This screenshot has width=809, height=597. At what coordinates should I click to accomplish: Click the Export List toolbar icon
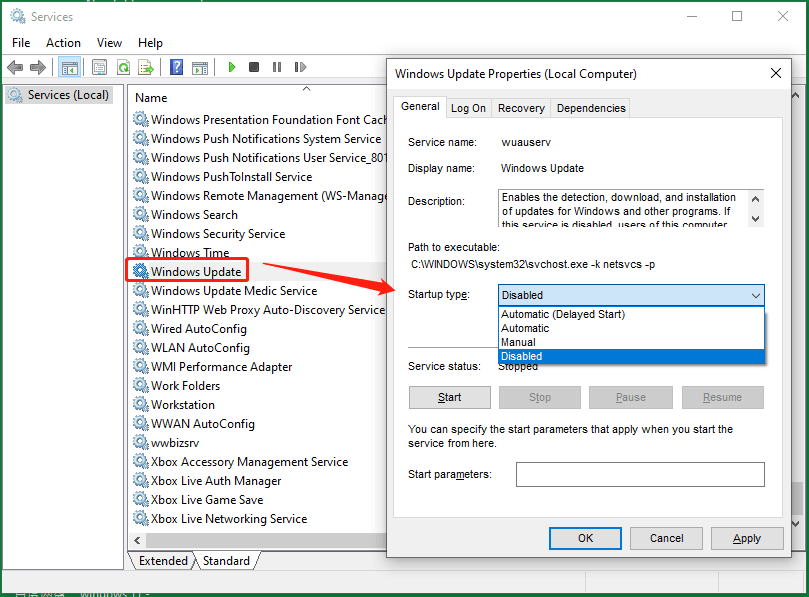(146, 67)
